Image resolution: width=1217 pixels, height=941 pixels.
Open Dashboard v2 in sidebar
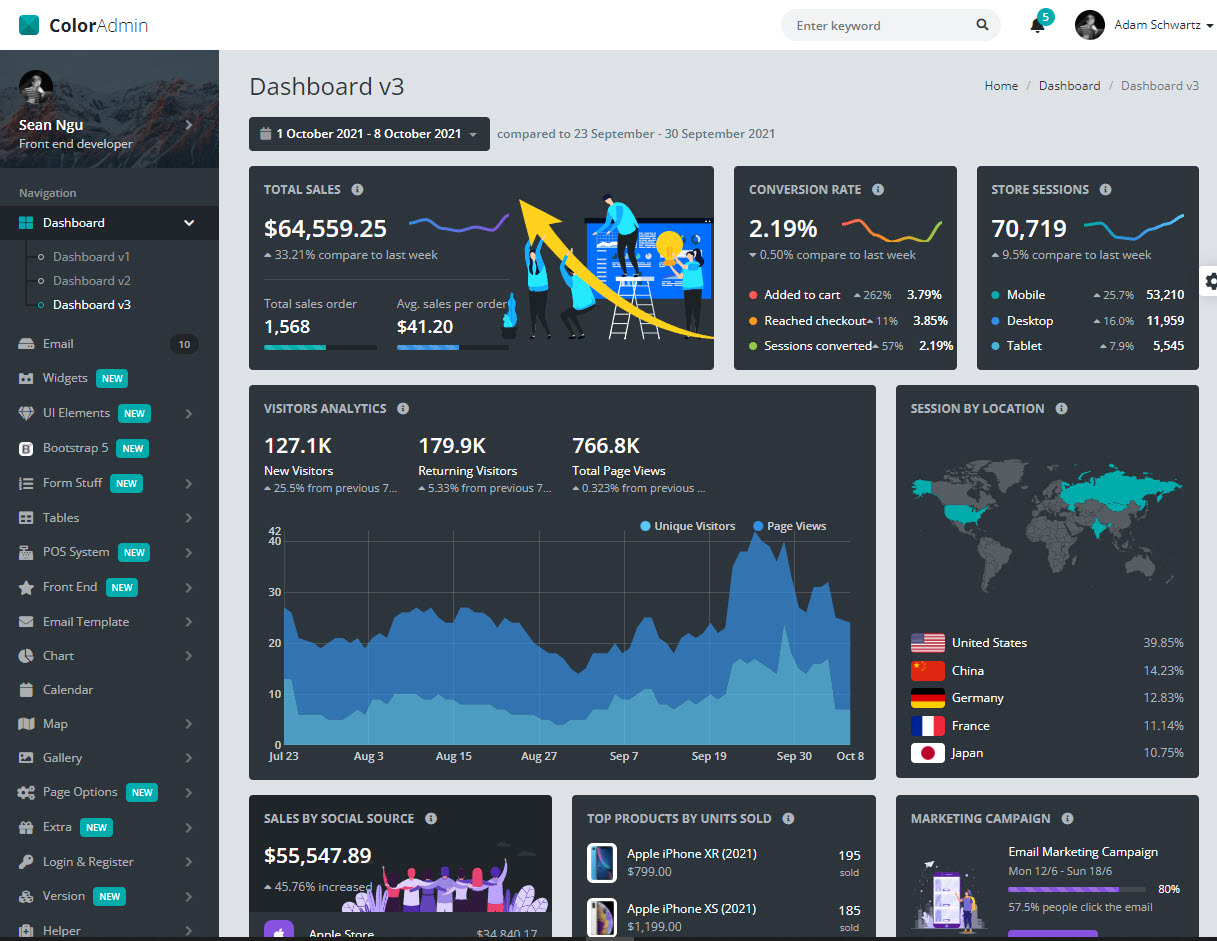[91, 281]
